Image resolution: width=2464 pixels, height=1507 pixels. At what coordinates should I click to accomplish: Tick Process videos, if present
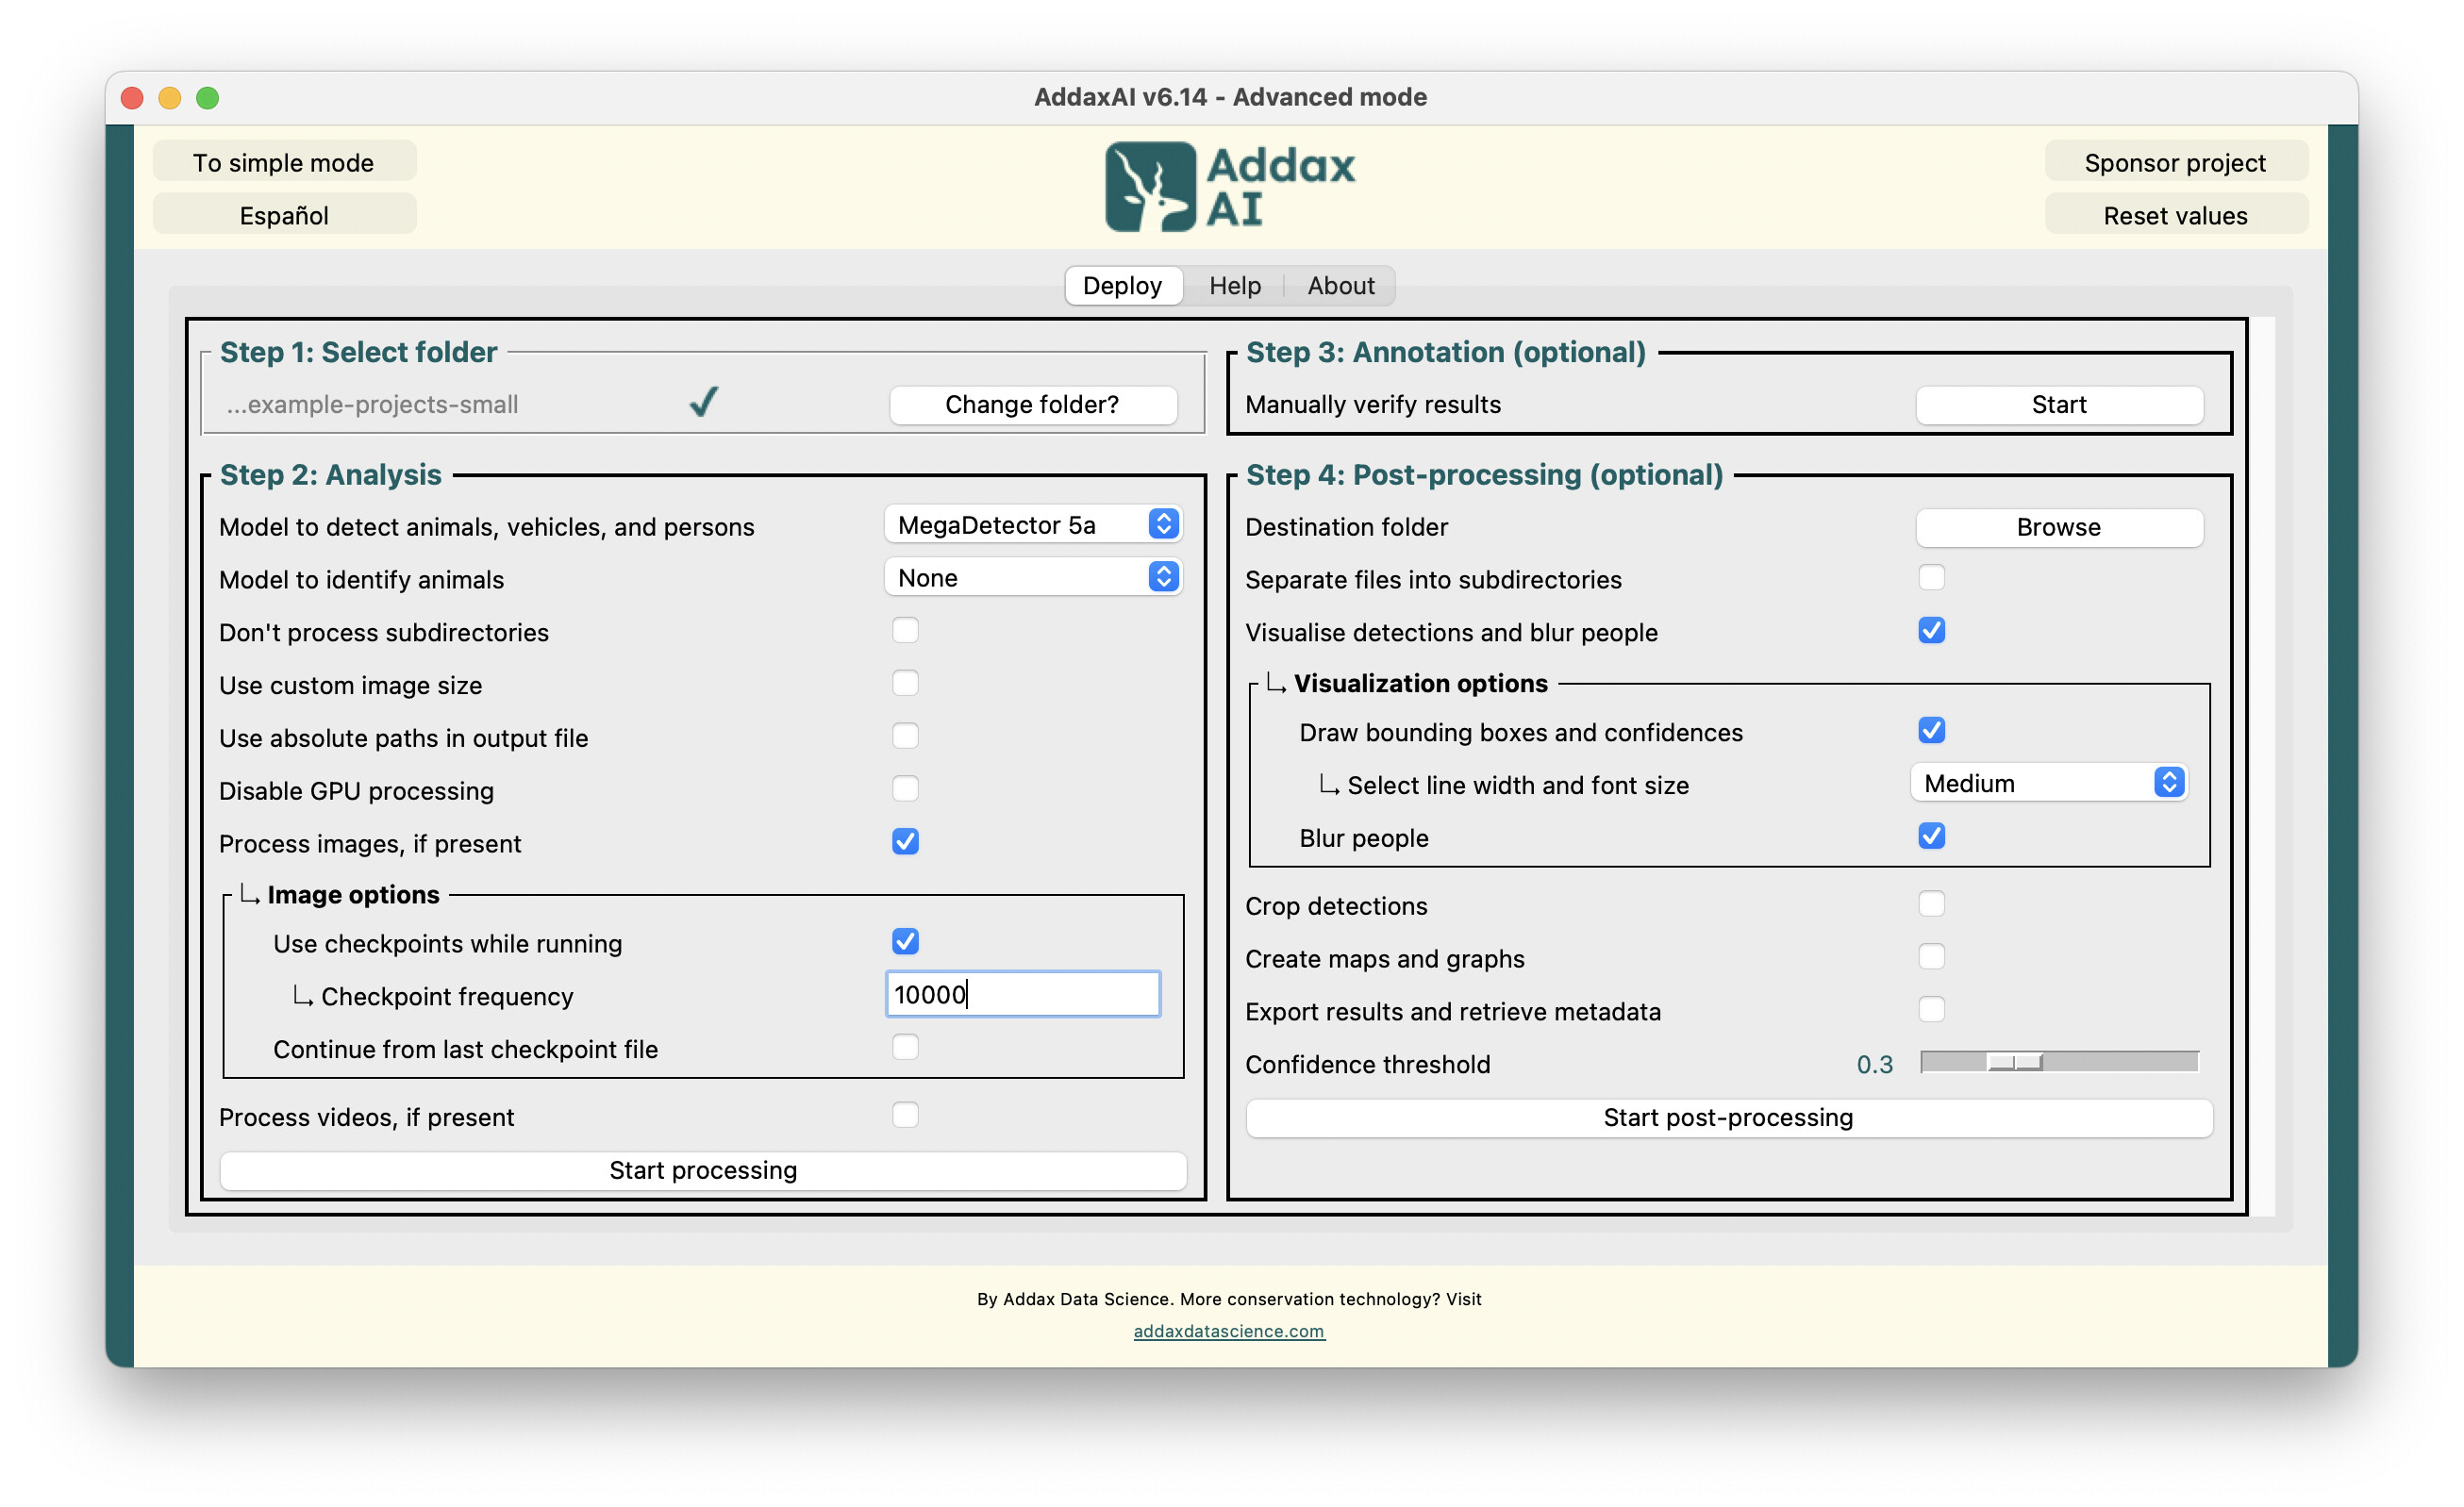905,1116
